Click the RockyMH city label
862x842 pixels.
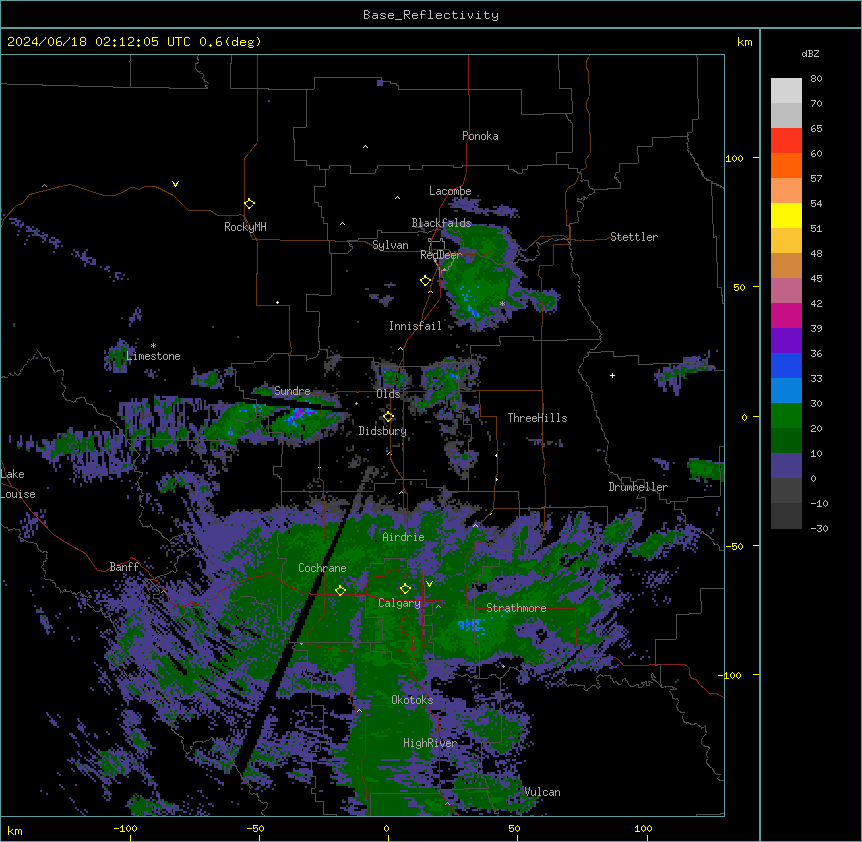(245, 227)
